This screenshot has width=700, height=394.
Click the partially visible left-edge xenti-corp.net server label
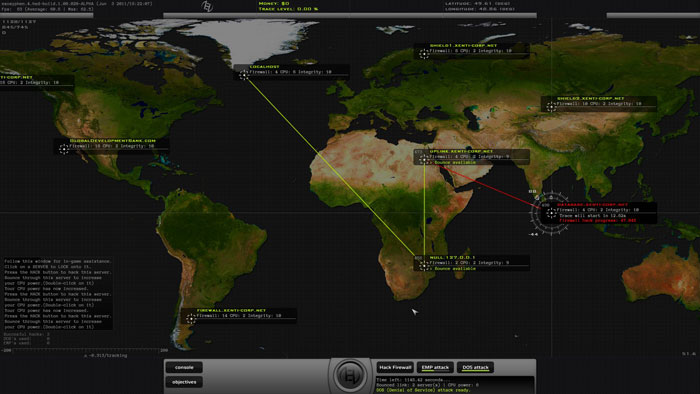click(17, 77)
